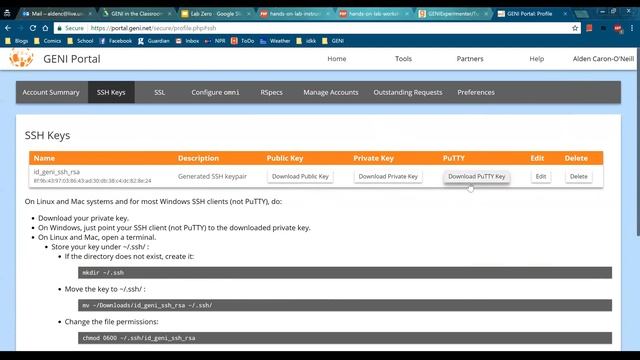This screenshot has width=640, height=360.
Task: Open the GENI bookmark folder
Action: (x=333, y=41)
